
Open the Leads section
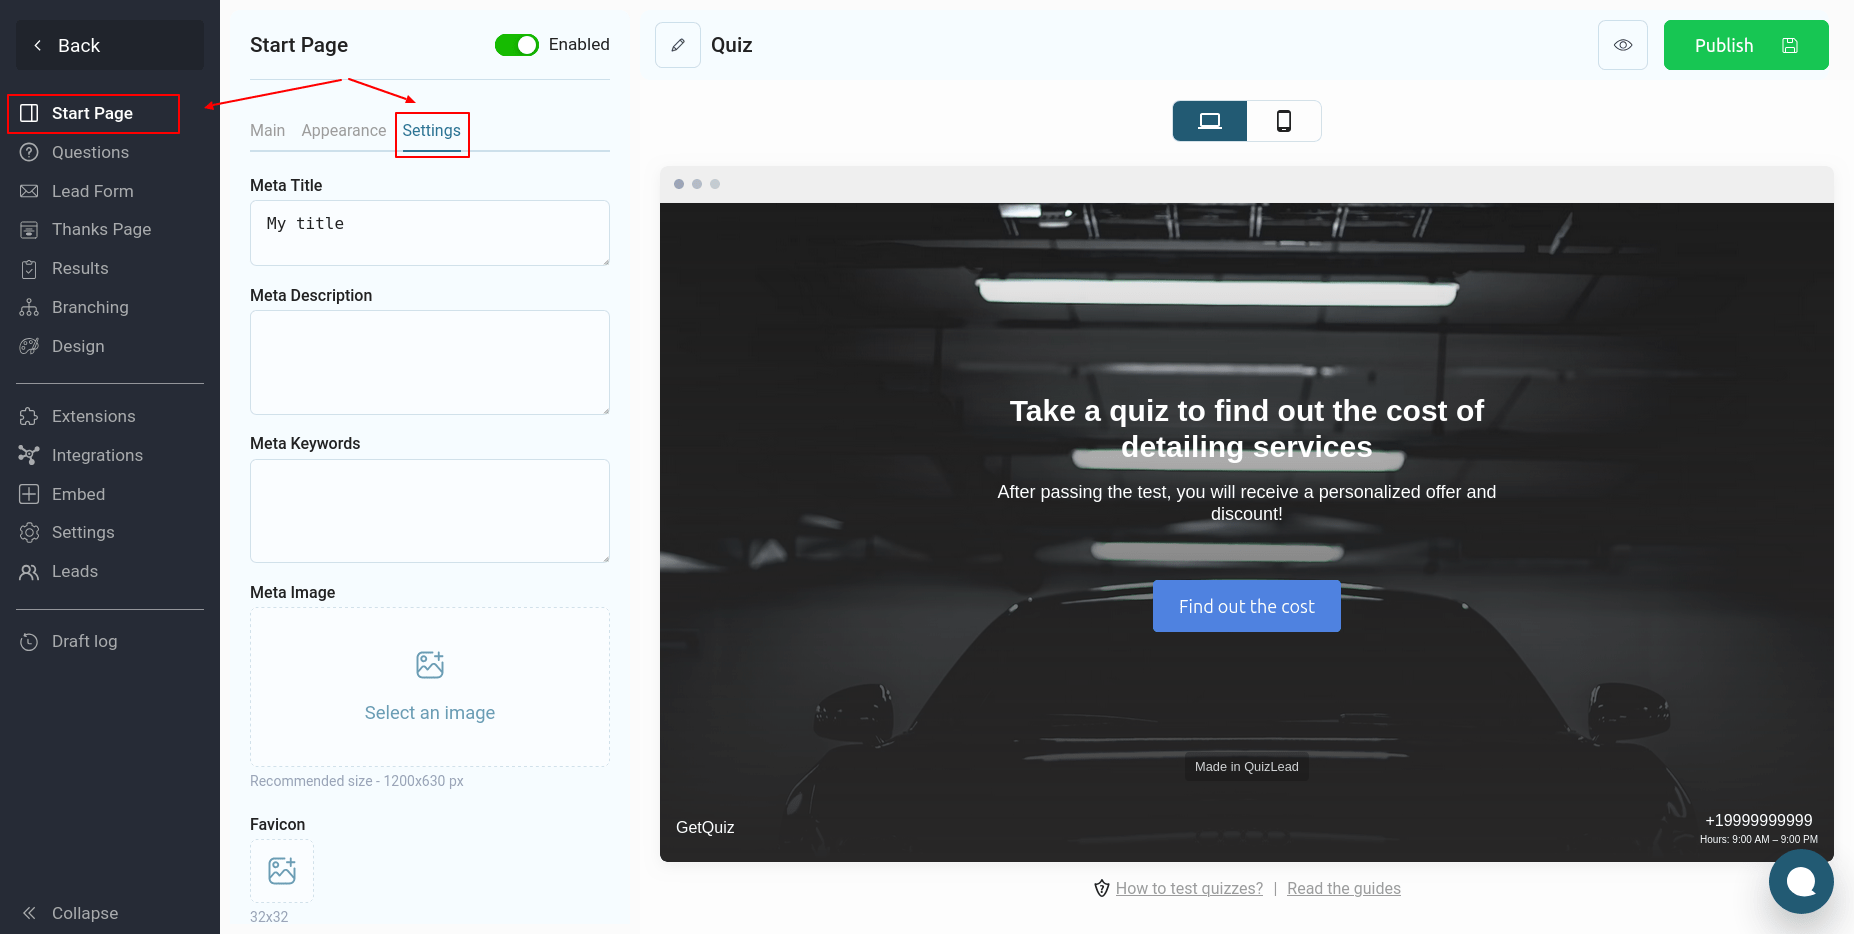tap(75, 571)
